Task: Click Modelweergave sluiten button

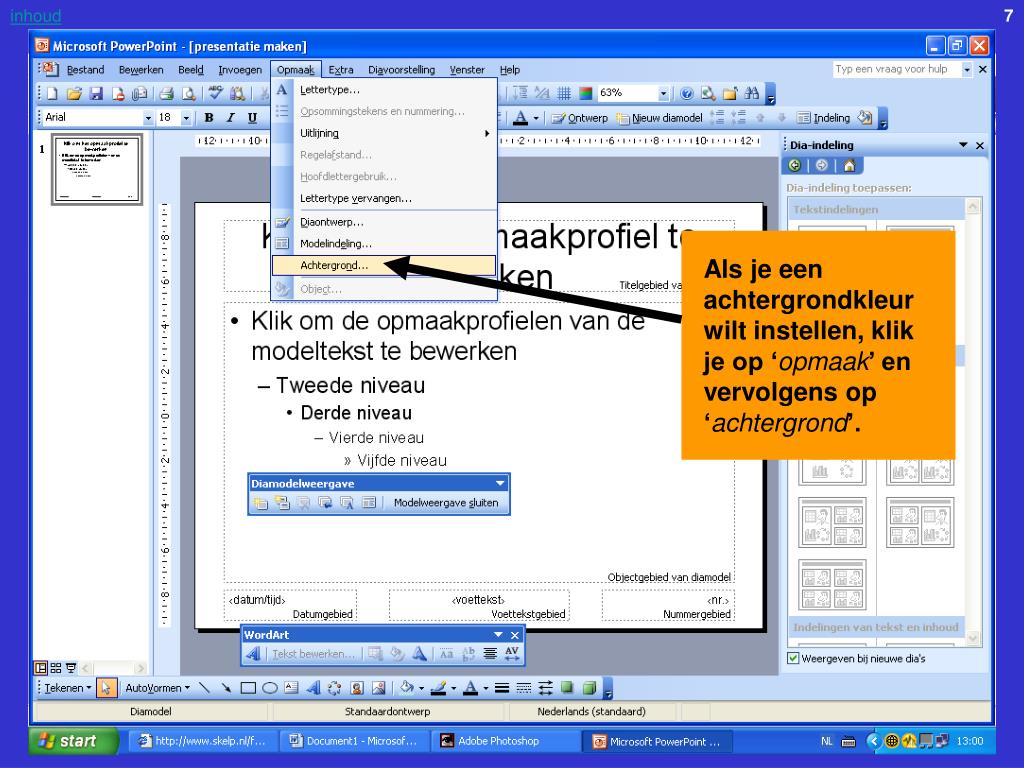Action: (445, 503)
